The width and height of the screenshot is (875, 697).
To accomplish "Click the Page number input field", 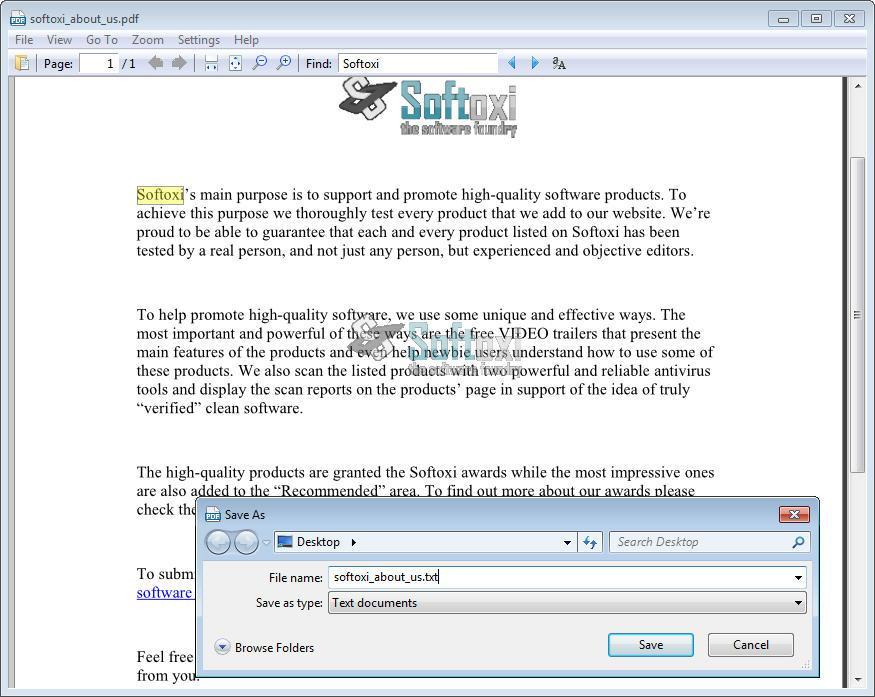I will click(x=100, y=63).
